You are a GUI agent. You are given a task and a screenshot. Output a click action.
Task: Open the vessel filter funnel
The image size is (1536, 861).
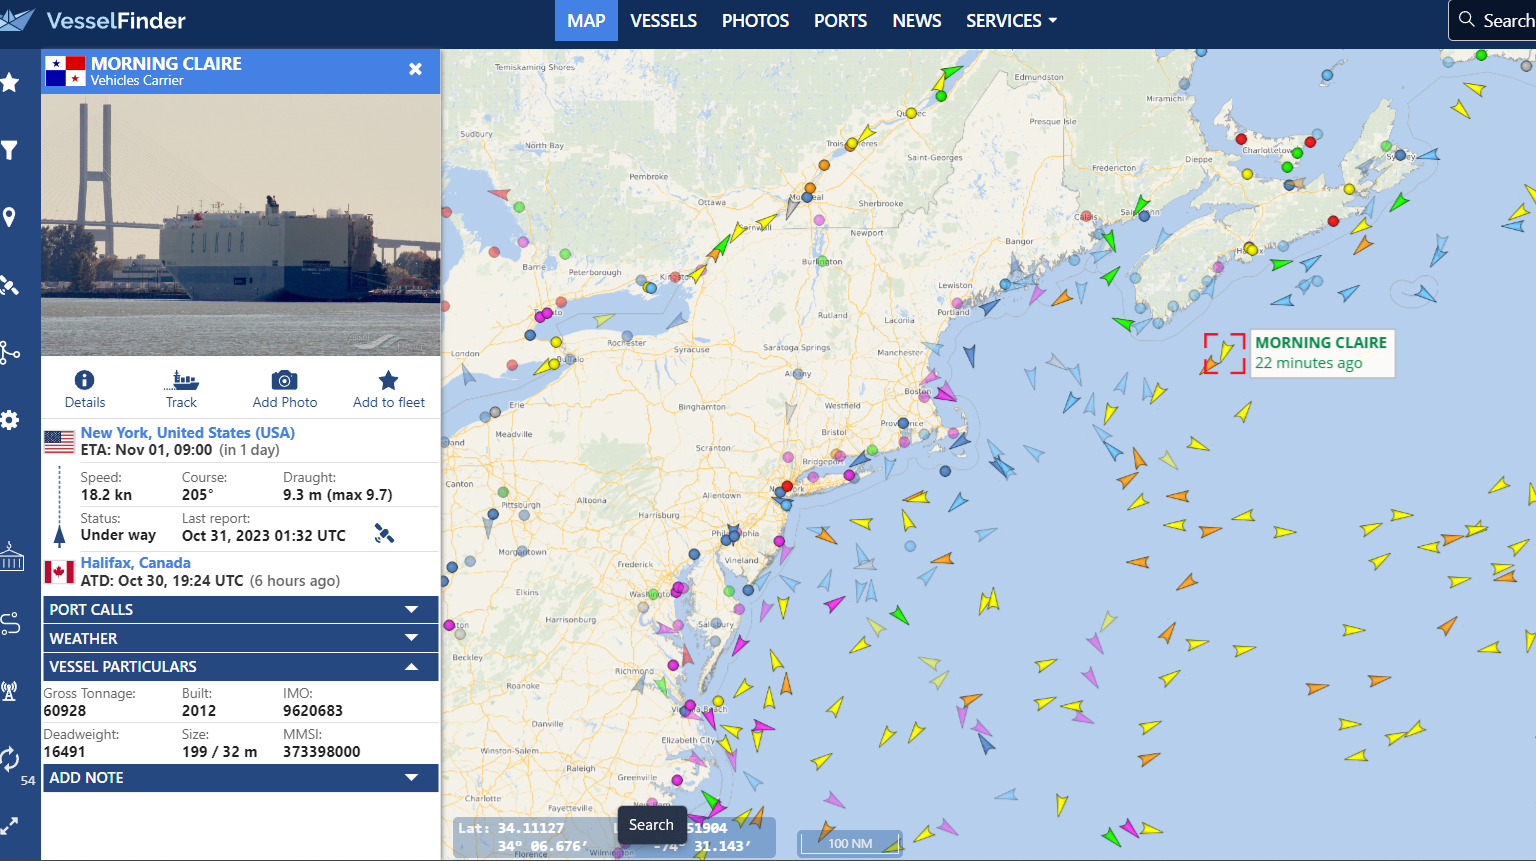pyautogui.click(x=10, y=150)
